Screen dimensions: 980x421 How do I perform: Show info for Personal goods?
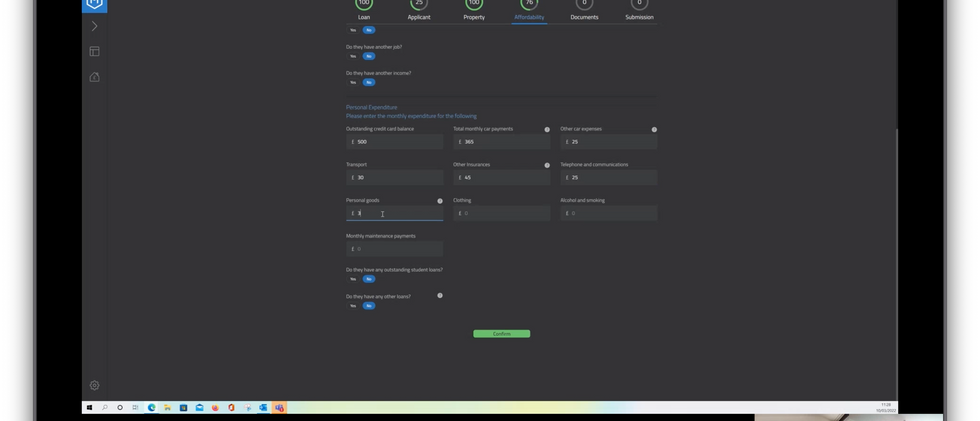(440, 201)
